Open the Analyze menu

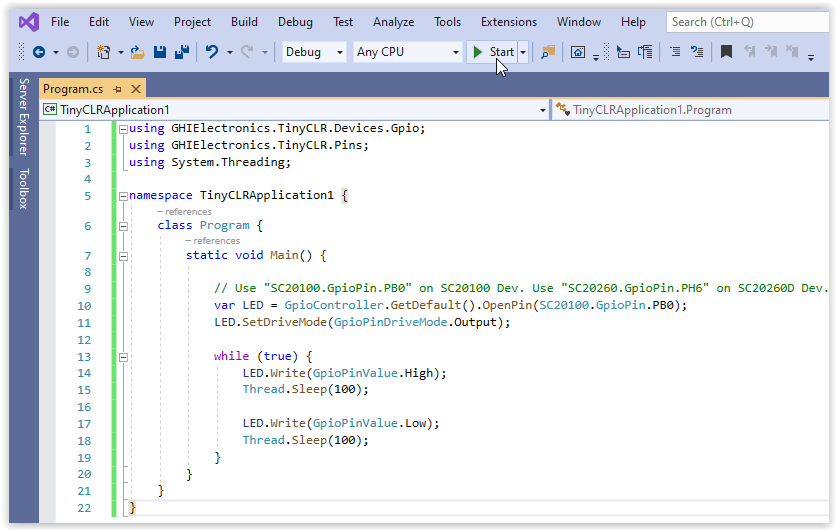(393, 22)
